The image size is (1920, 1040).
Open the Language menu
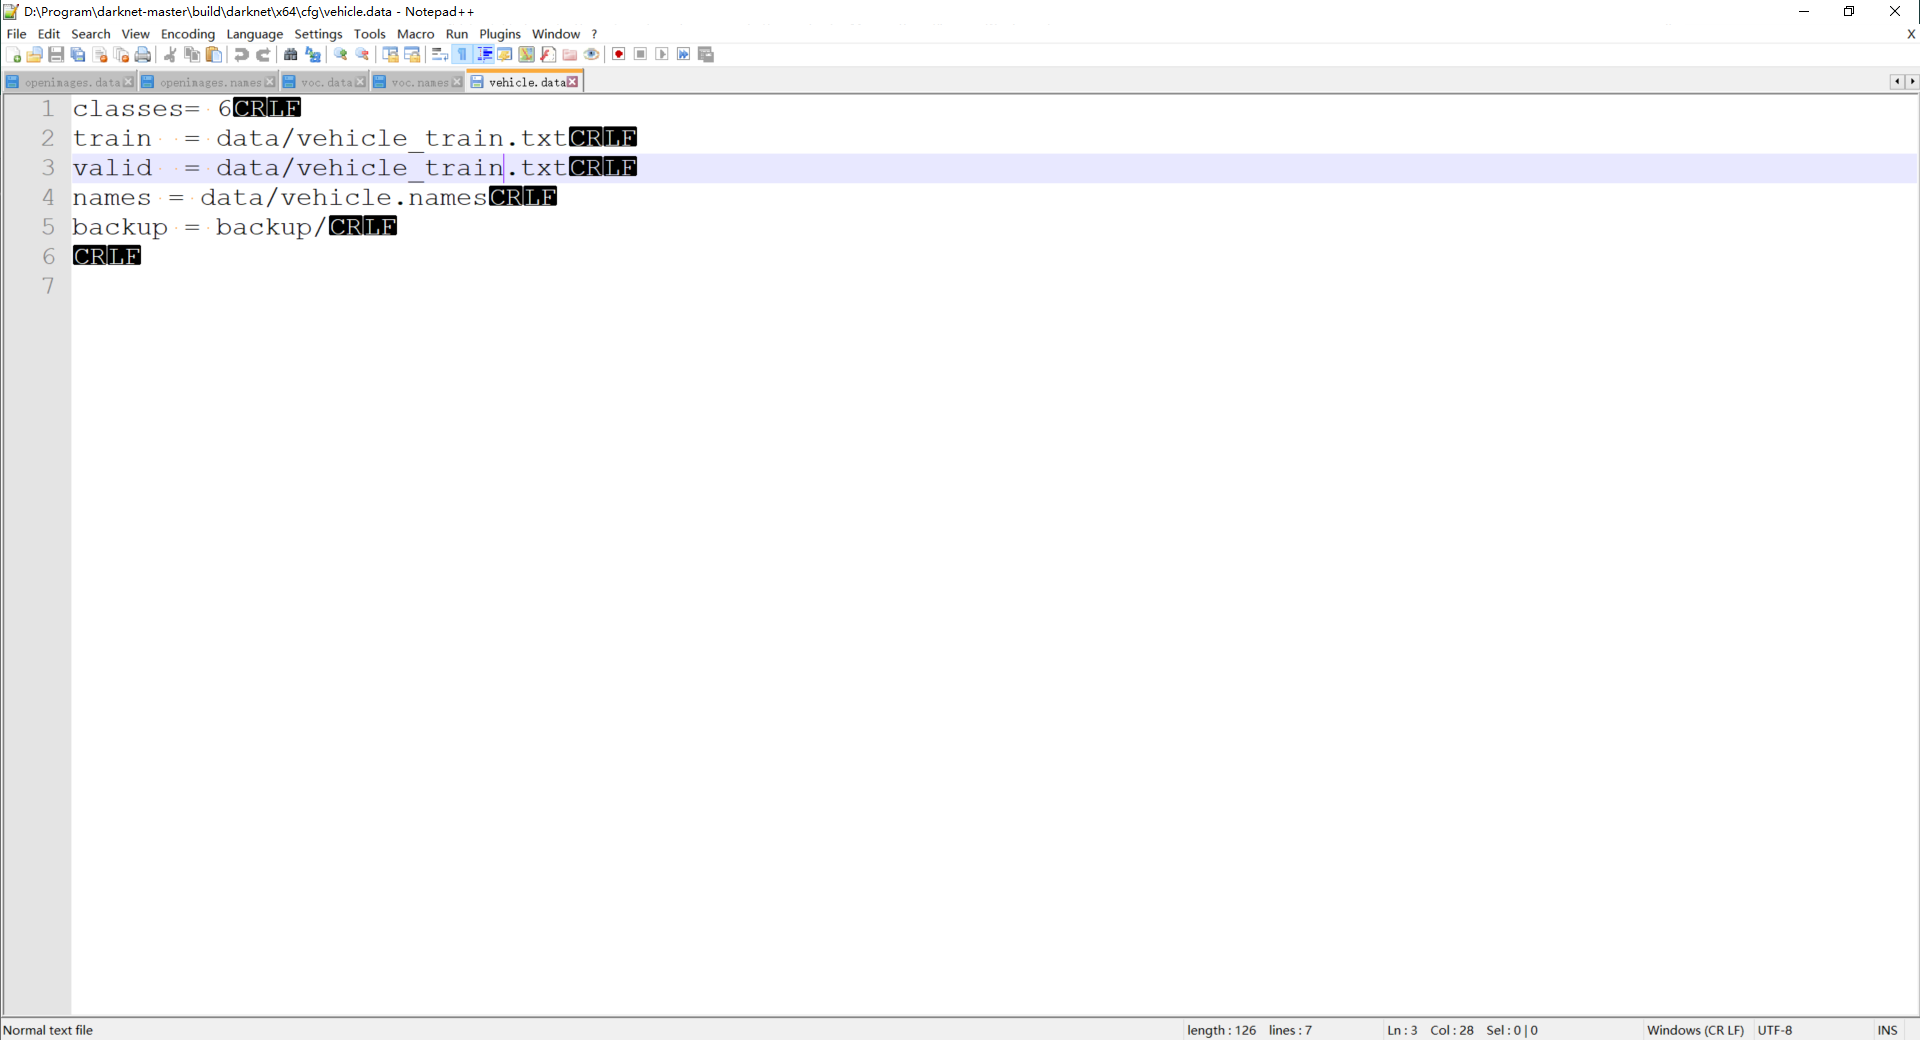coord(255,33)
